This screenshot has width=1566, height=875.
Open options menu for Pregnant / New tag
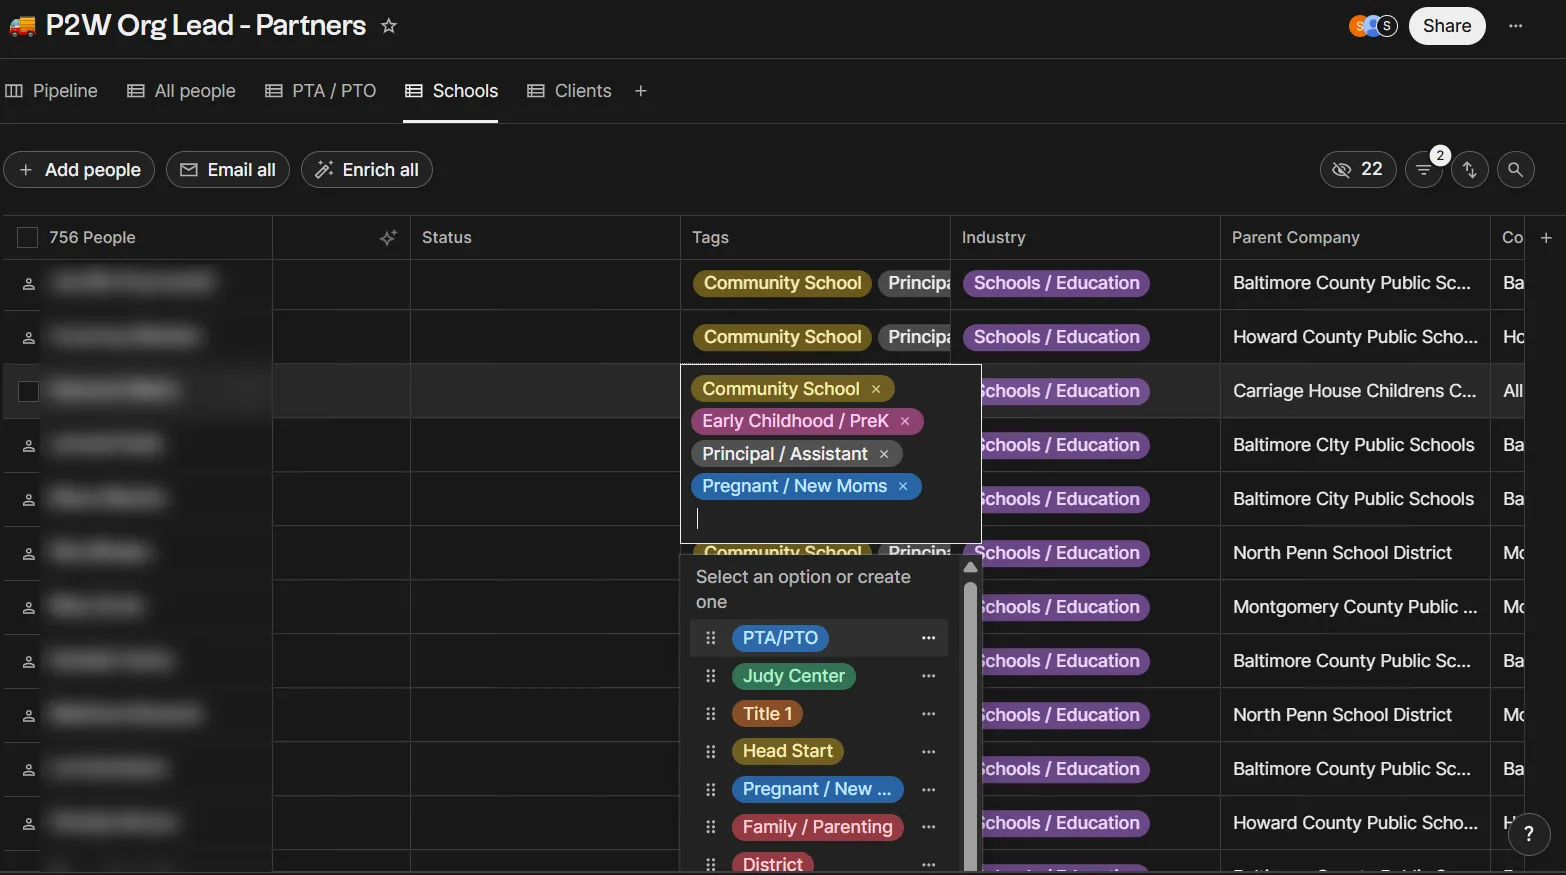[x=929, y=789]
